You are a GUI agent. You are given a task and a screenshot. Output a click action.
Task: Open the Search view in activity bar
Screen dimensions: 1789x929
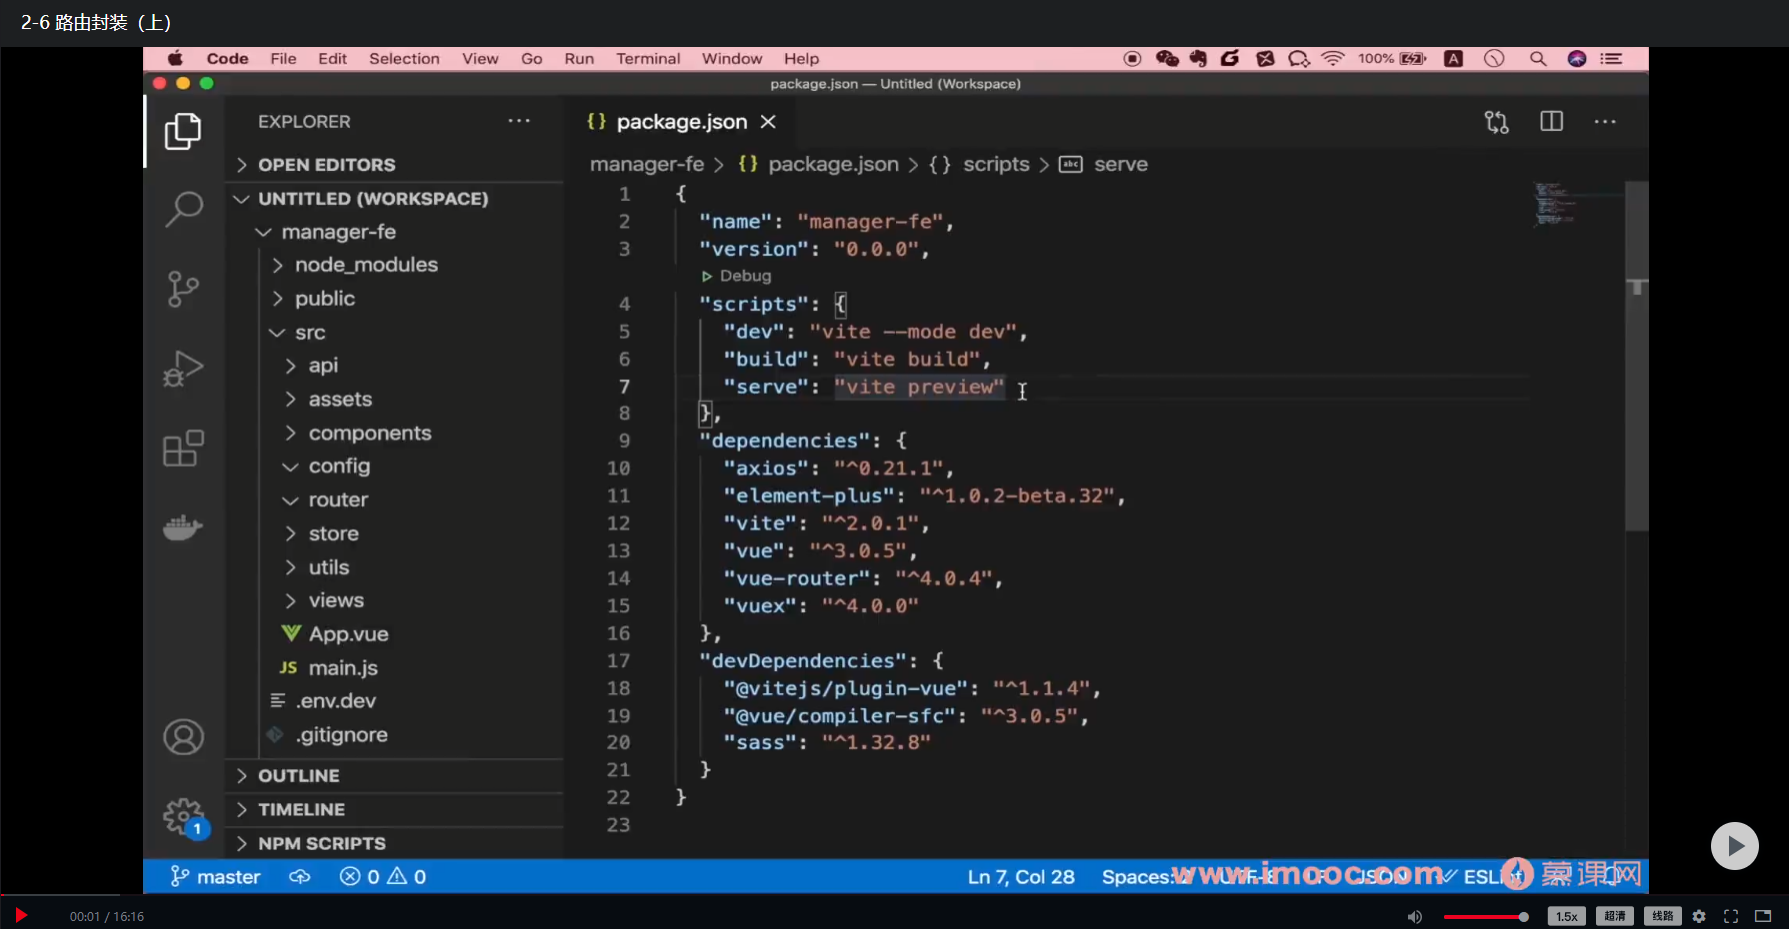pos(183,210)
